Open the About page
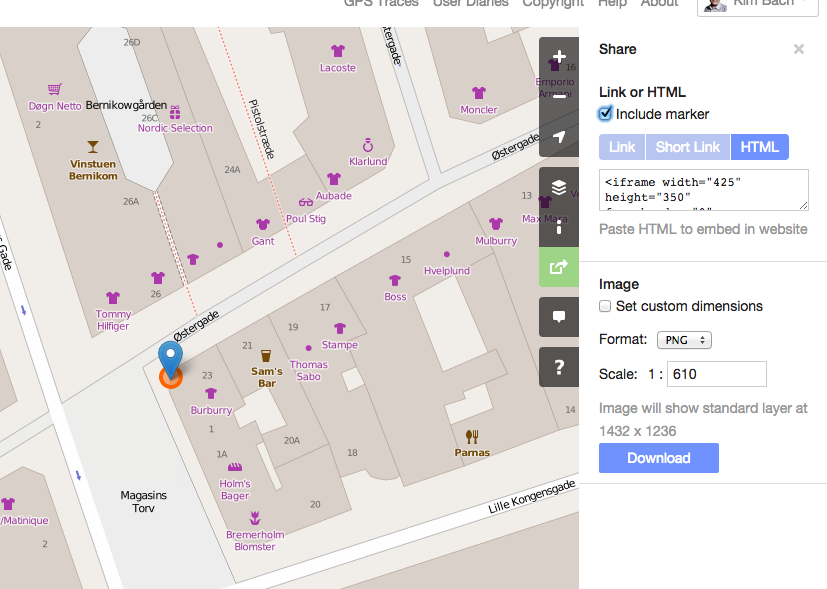Viewport: 827px width, 589px height. [x=659, y=3]
